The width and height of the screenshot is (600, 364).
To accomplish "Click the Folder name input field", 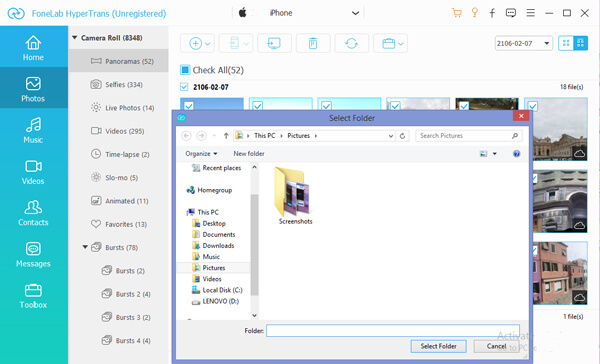I will click(393, 331).
